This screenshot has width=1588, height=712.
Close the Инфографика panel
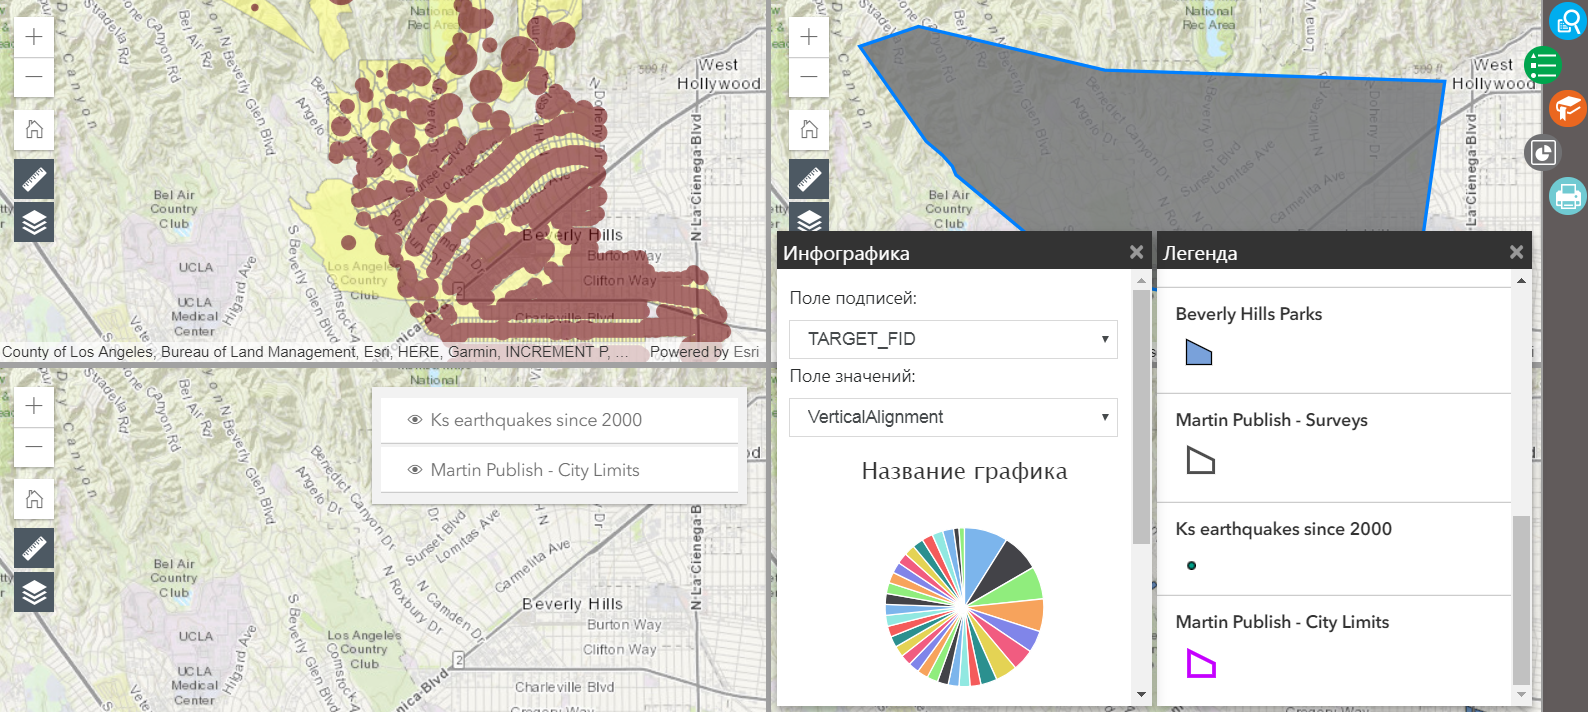(x=1136, y=253)
